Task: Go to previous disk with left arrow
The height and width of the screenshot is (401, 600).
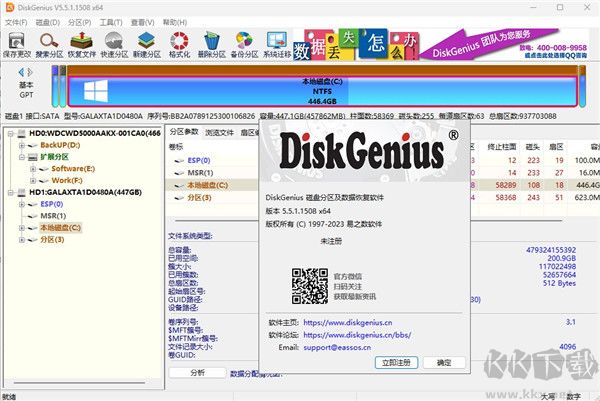Action: (x=21, y=72)
